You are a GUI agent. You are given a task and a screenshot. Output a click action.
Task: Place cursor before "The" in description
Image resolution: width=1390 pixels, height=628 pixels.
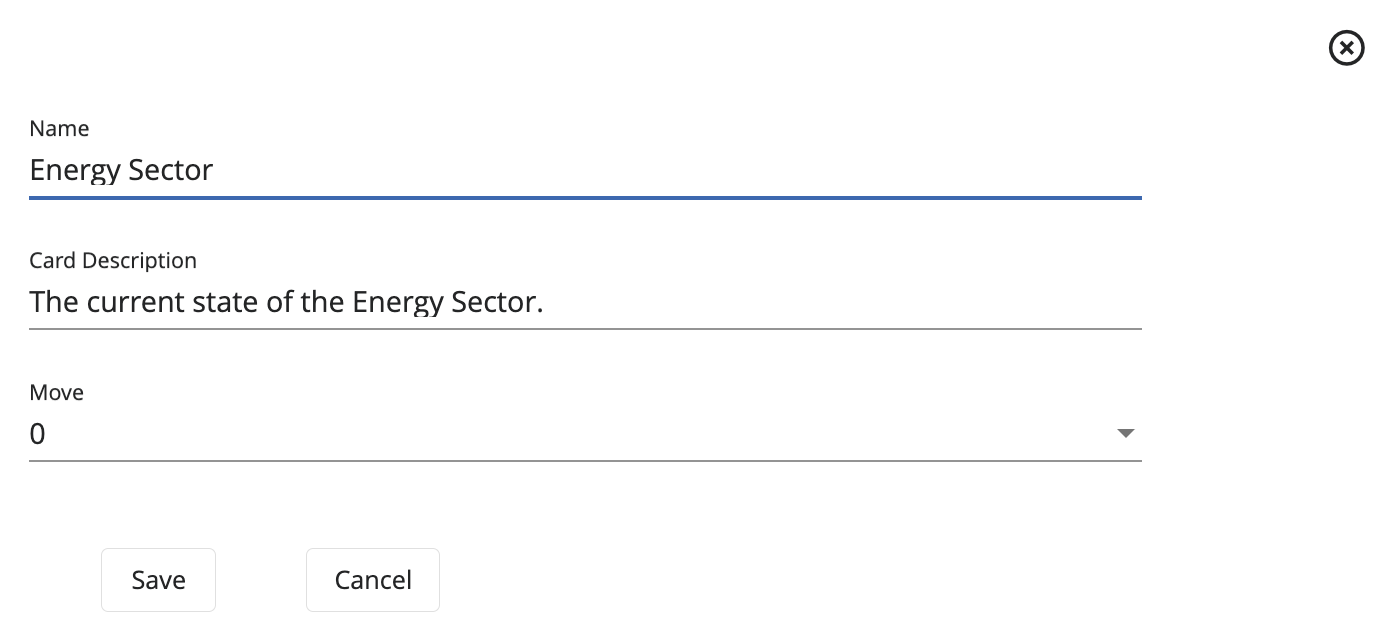tap(31, 302)
